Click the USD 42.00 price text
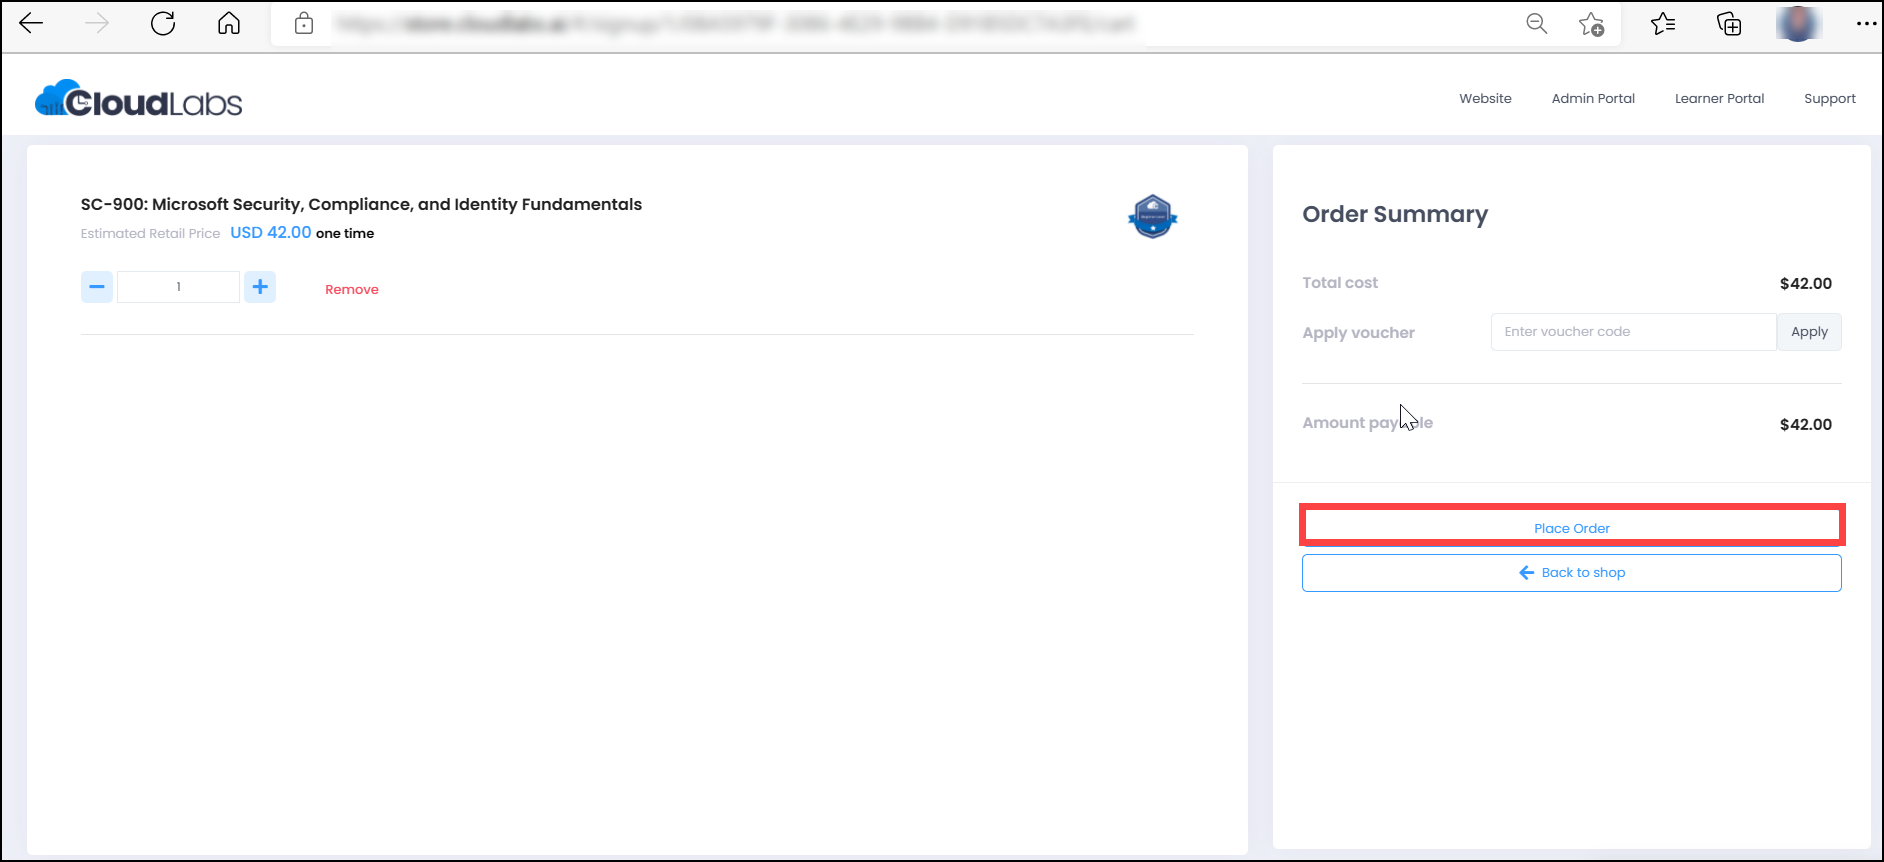The height and width of the screenshot is (862, 1884). point(271,232)
